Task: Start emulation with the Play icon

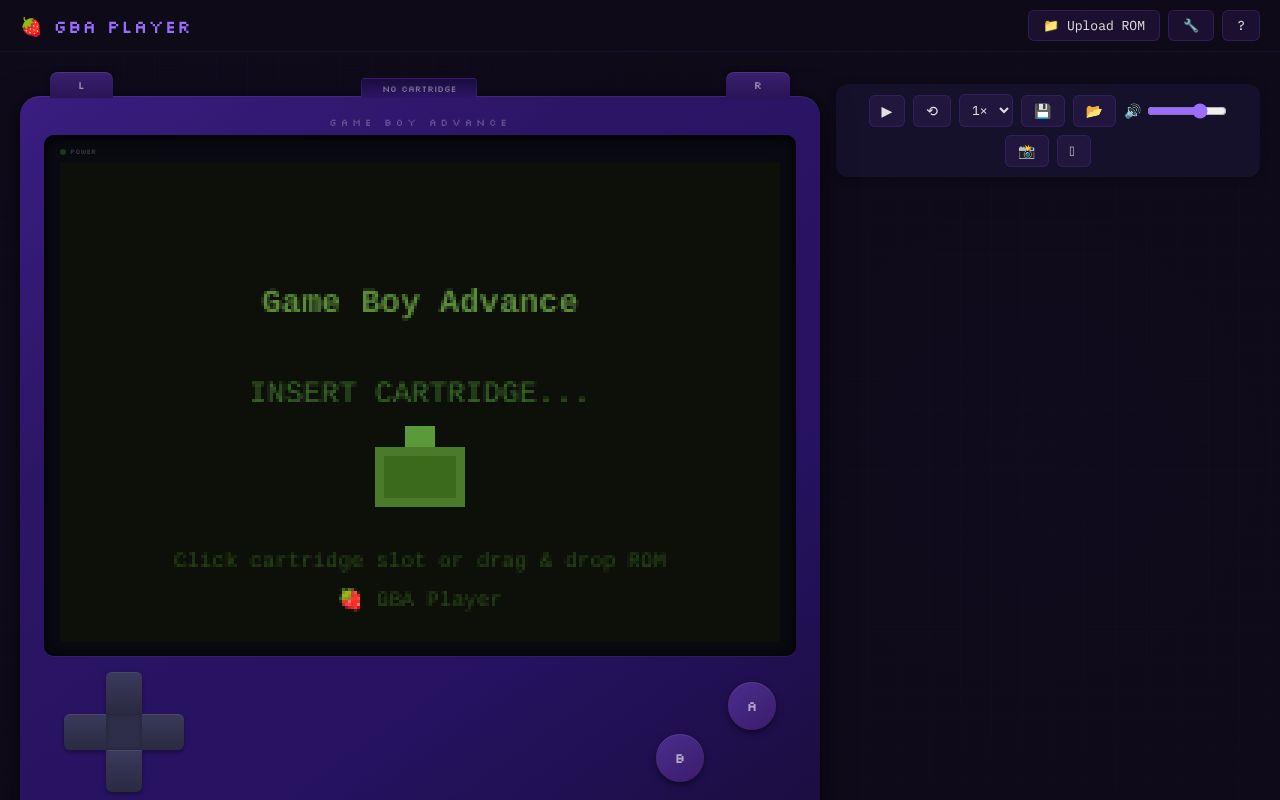Action: [886, 111]
